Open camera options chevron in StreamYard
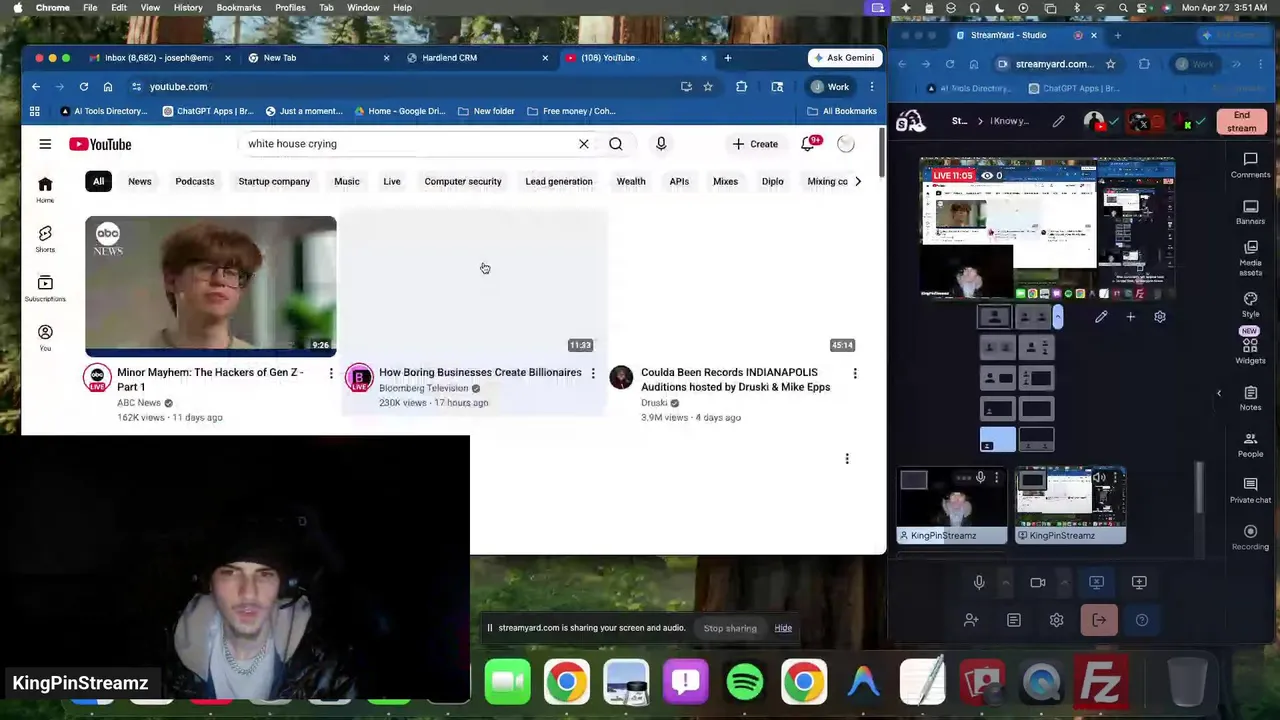Screen dimensions: 1280x720 pyautogui.click(x=1064, y=583)
